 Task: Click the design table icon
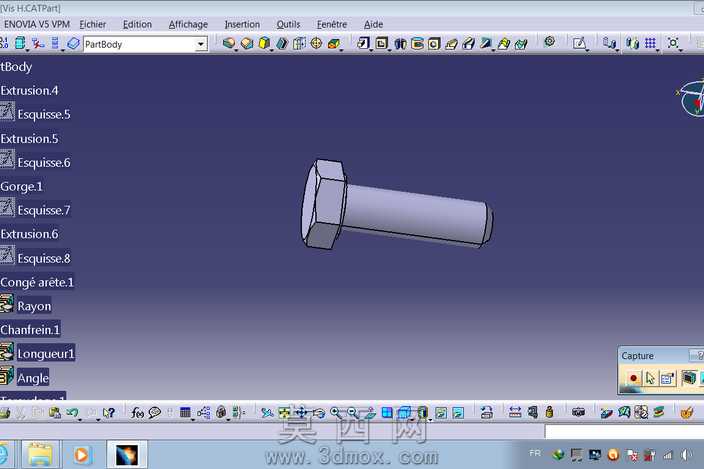click(x=185, y=412)
